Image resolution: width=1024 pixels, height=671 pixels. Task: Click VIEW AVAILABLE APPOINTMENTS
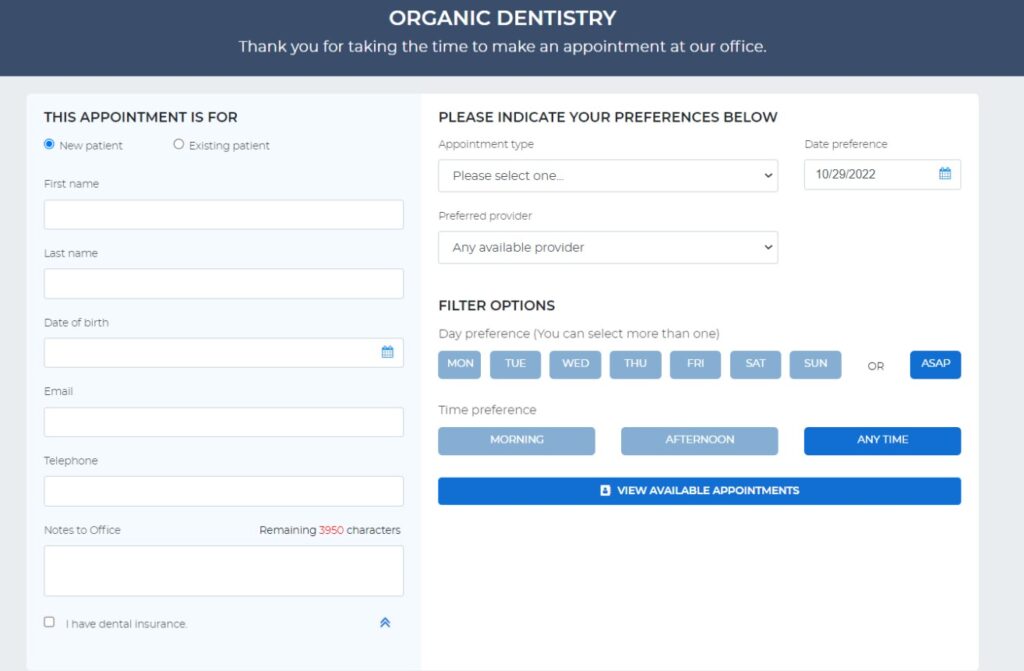pyautogui.click(x=699, y=490)
